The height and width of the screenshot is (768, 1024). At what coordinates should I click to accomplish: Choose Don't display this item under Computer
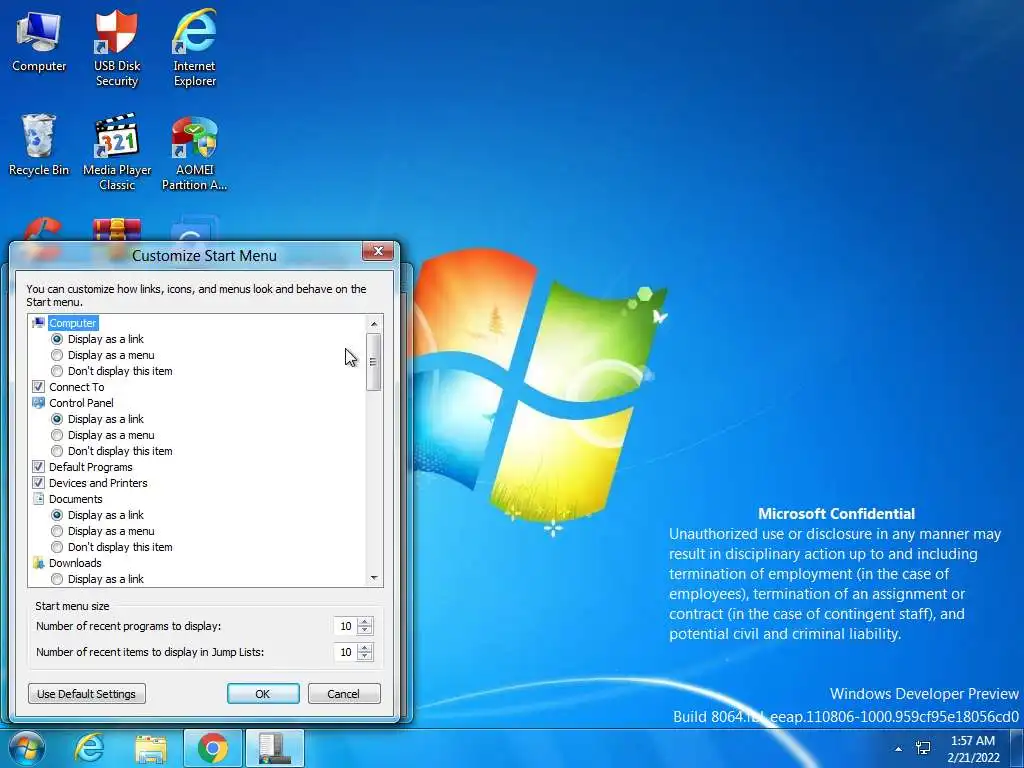tap(57, 371)
